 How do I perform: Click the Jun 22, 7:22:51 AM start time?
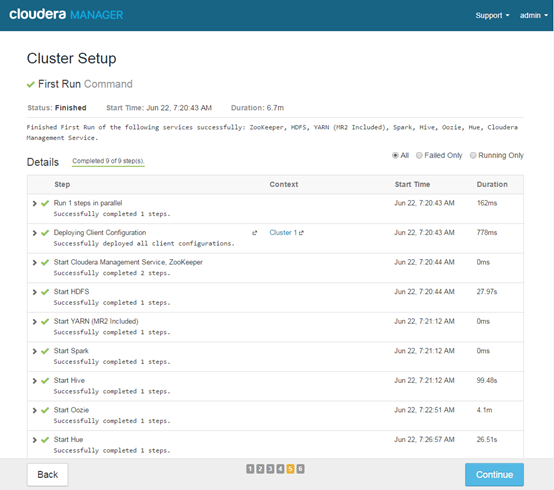tap(424, 410)
